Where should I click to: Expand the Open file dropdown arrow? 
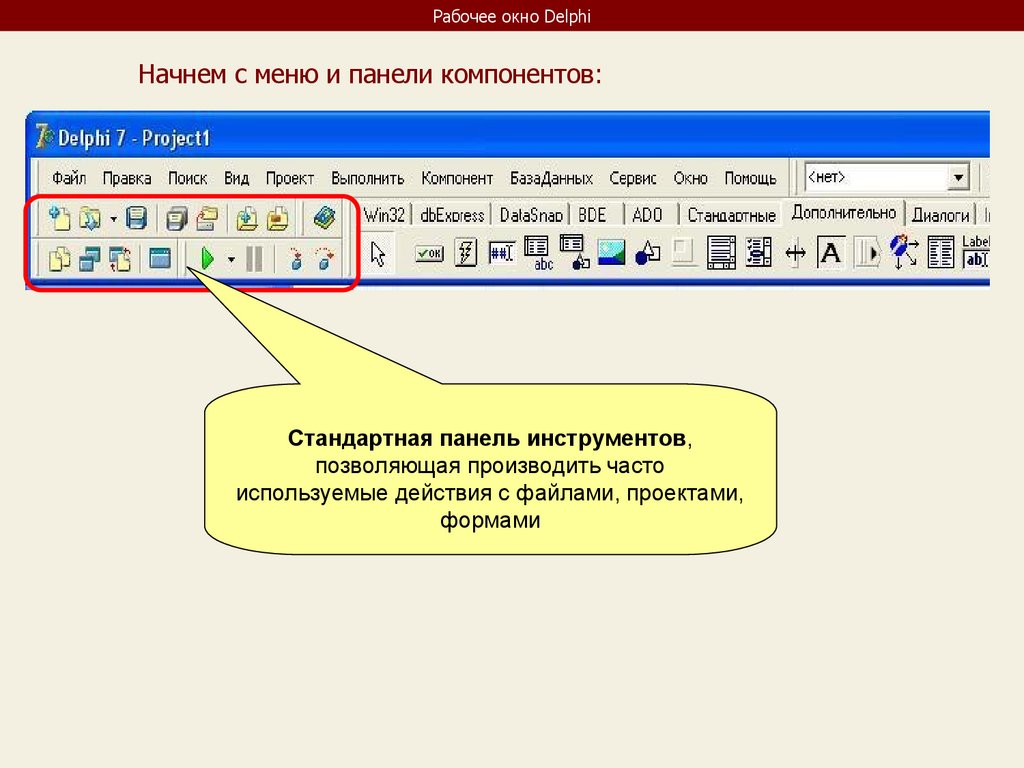pyautogui.click(x=113, y=219)
